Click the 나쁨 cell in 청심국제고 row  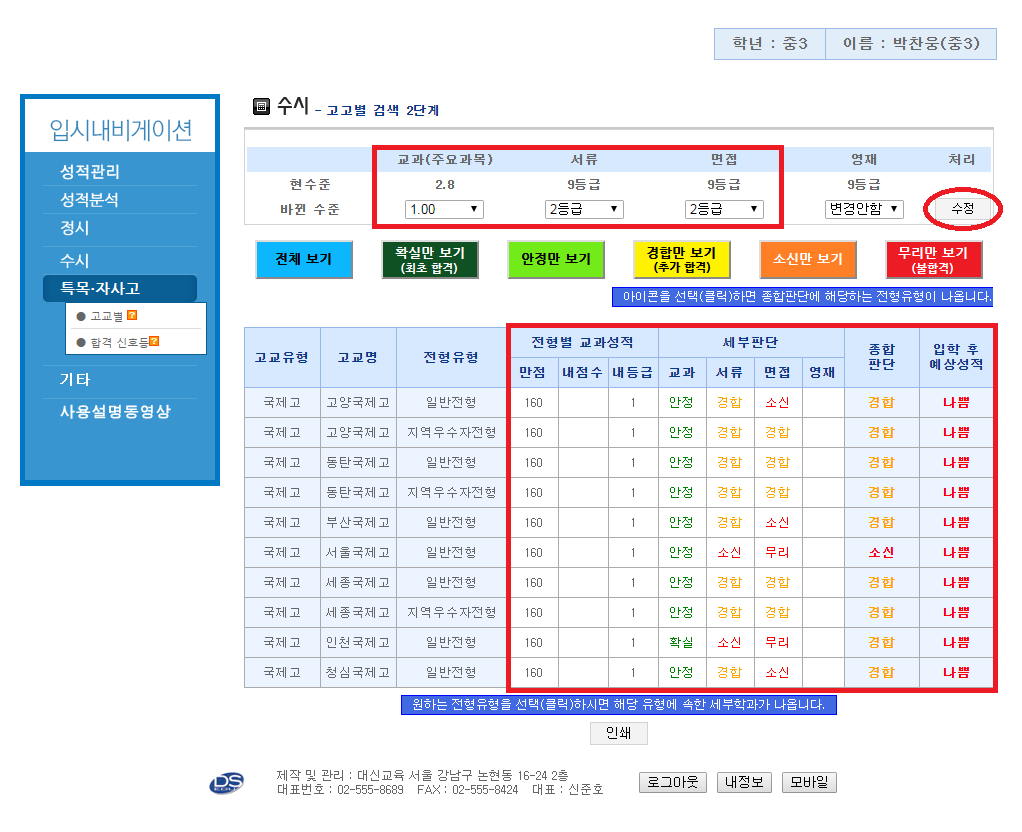956,672
